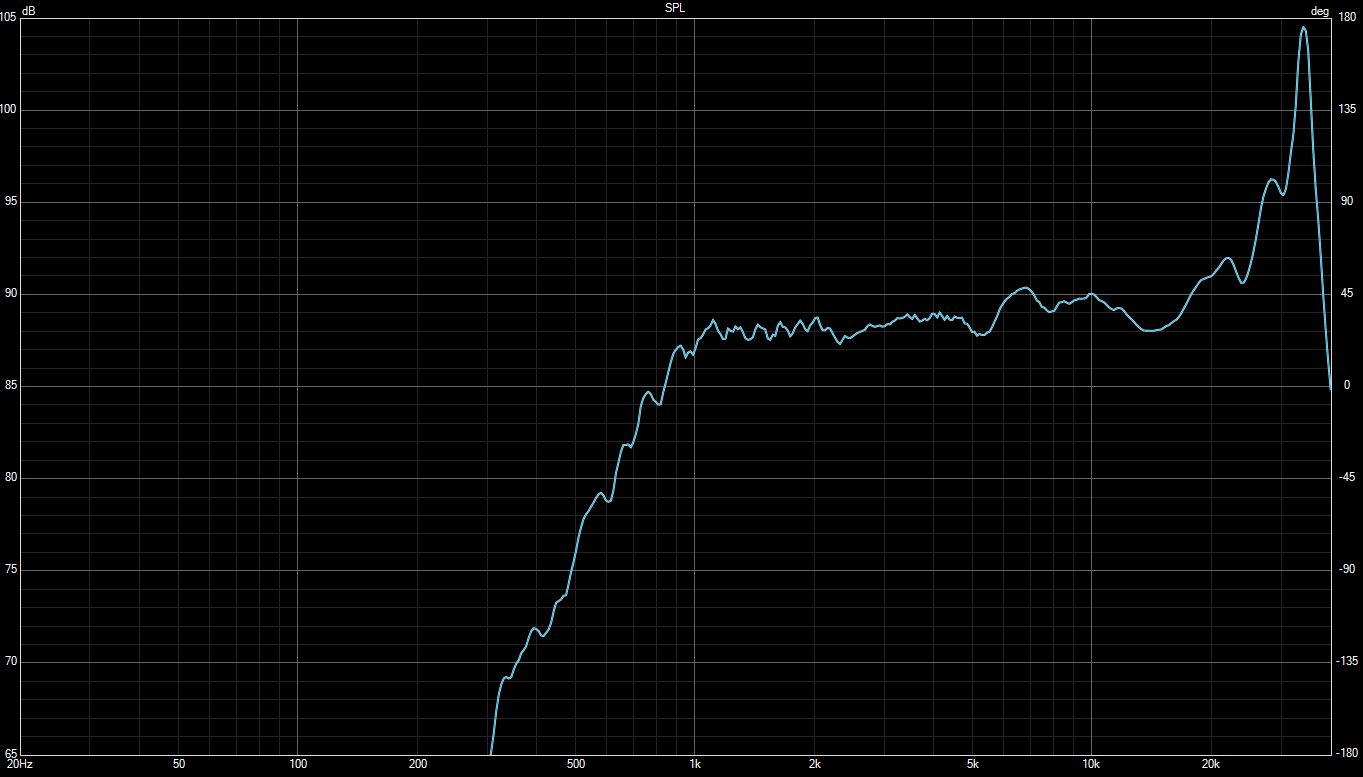The width and height of the screenshot is (1363, 777).
Task: Select the 95 dB axis value
Action: [x=11, y=202]
